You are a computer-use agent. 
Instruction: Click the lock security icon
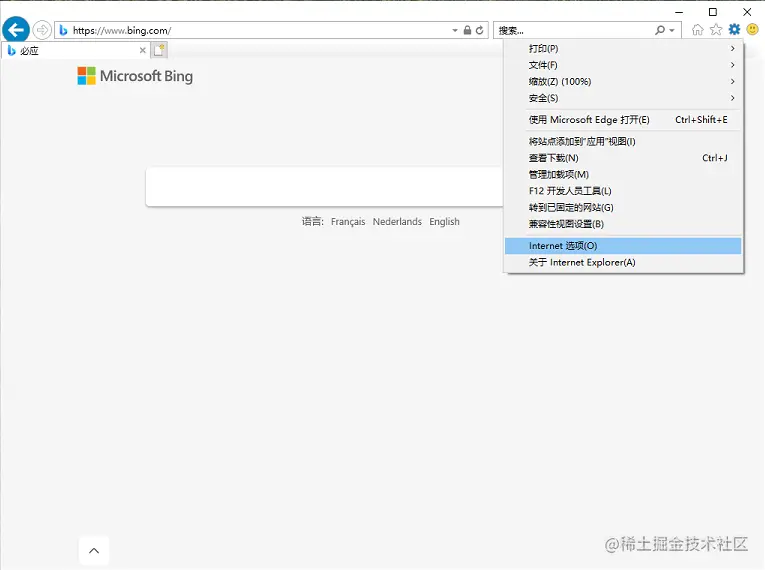(467, 30)
